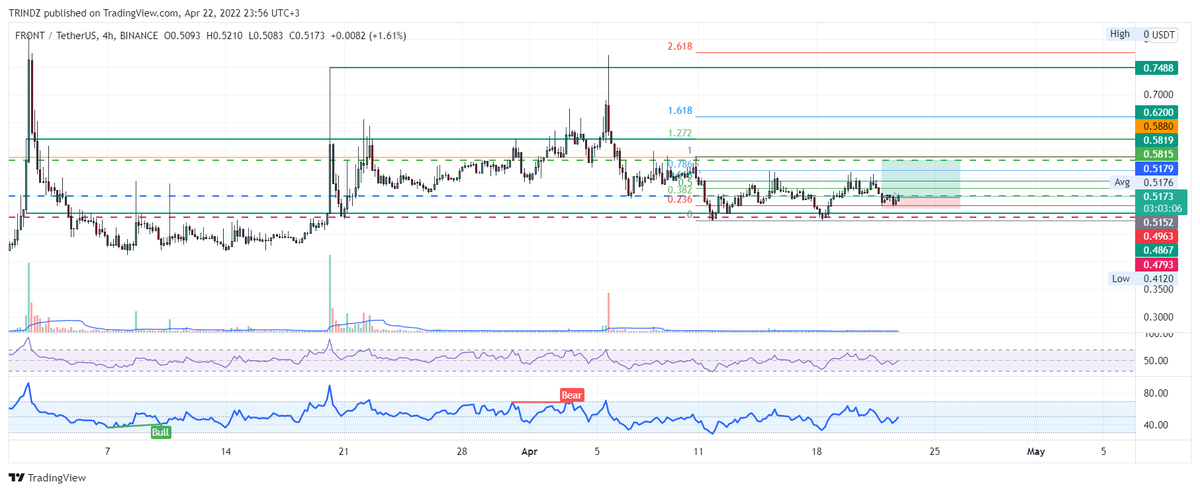Click the blue 0.5179 price label
Viewport: 1200px width, 492px height.
tap(1155, 169)
